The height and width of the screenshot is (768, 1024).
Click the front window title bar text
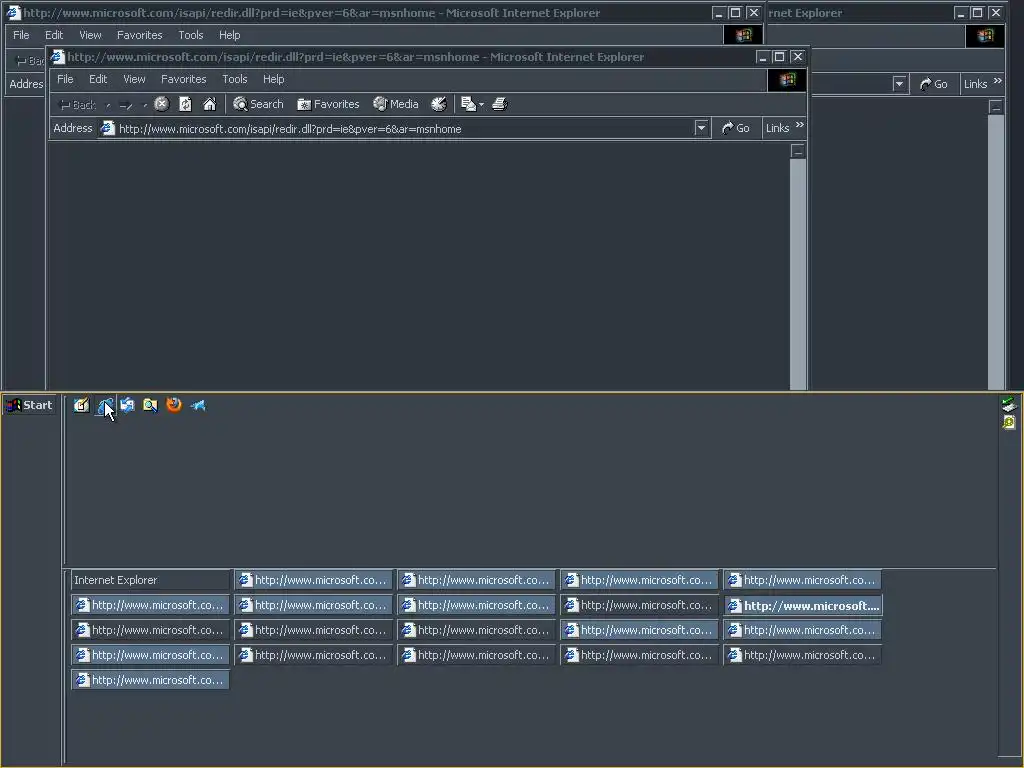tap(355, 57)
